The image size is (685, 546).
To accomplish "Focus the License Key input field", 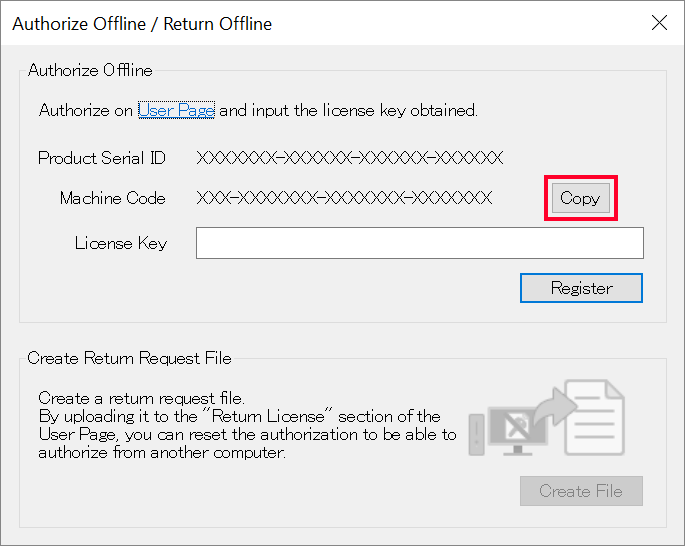I will coord(419,243).
